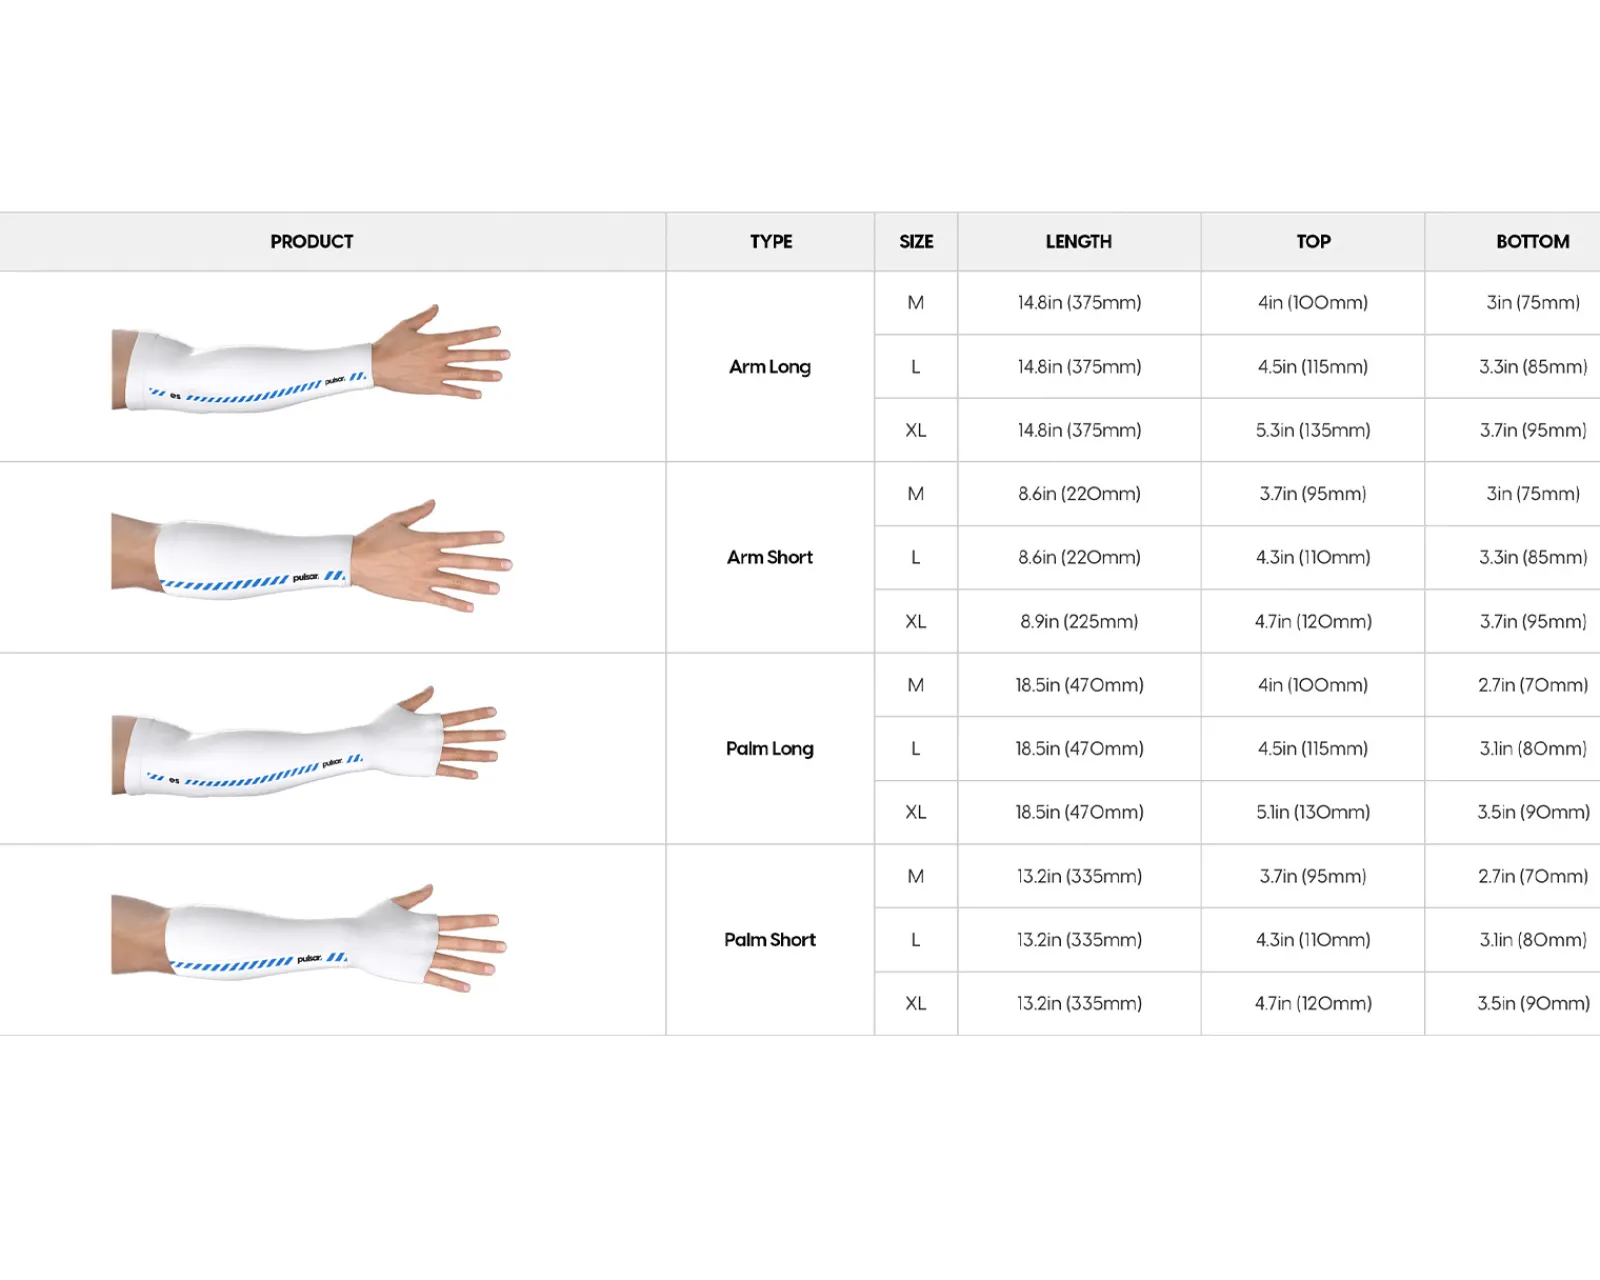Select the Palm Short sleeve product image
Viewport: 1600px width, 1280px height.
[x=310, y=938]
